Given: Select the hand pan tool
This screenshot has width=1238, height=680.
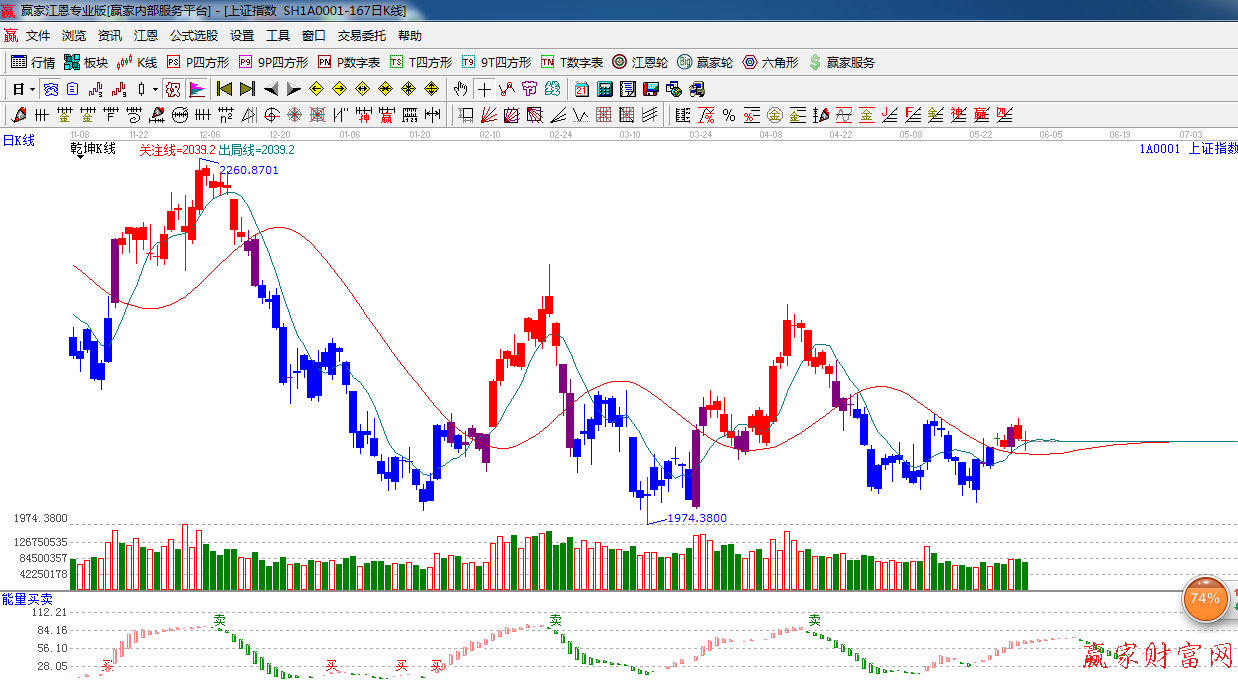Looking at the screenshot, I should (460, 89).
